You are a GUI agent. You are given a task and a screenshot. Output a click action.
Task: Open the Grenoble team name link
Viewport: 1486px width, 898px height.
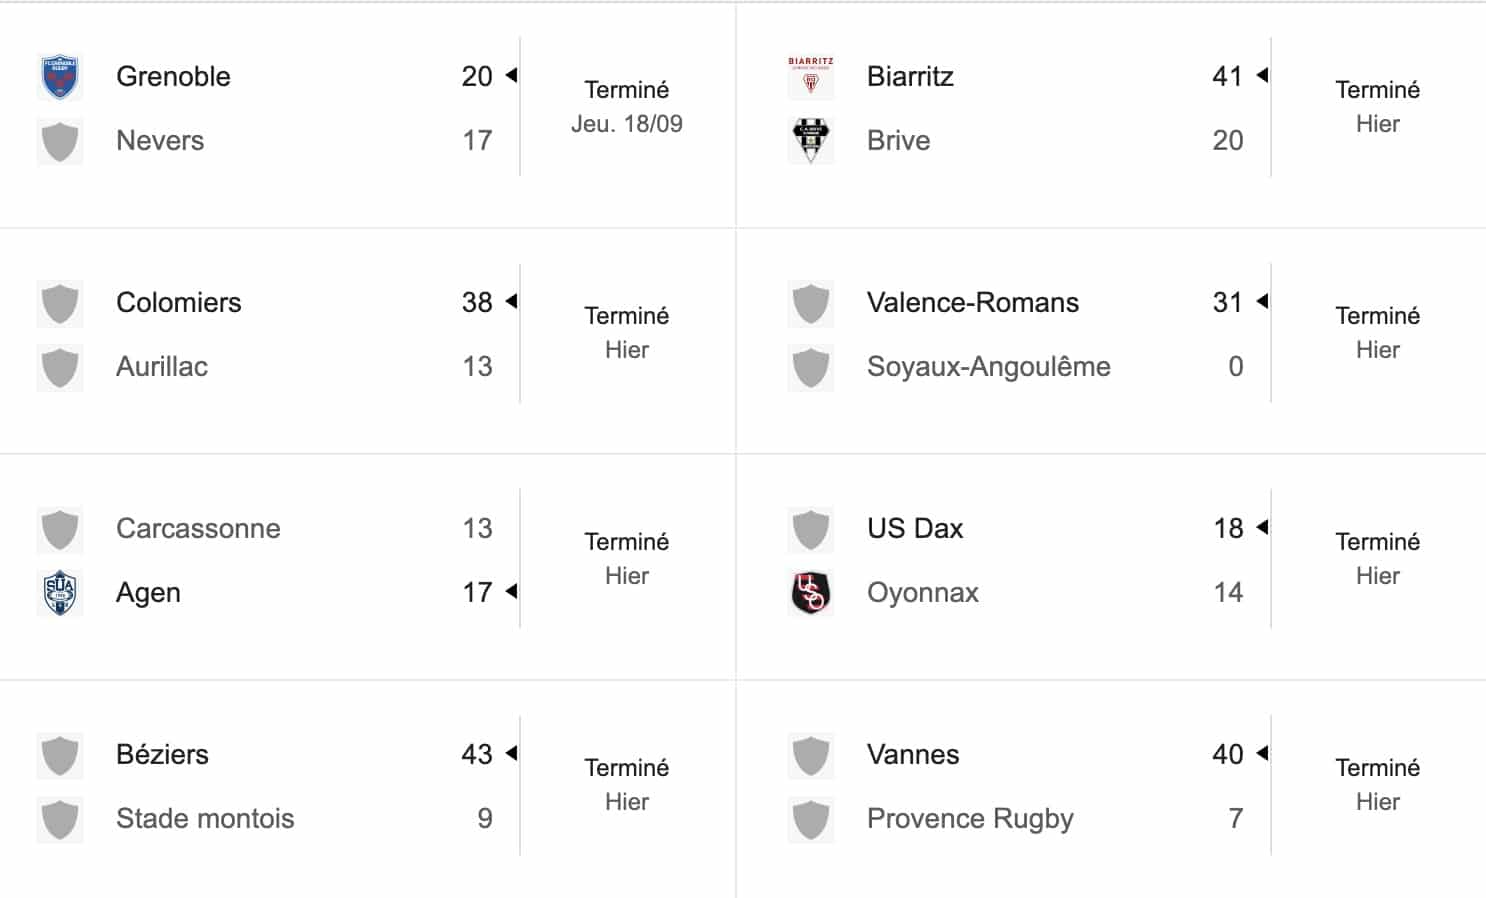(173, 77)
